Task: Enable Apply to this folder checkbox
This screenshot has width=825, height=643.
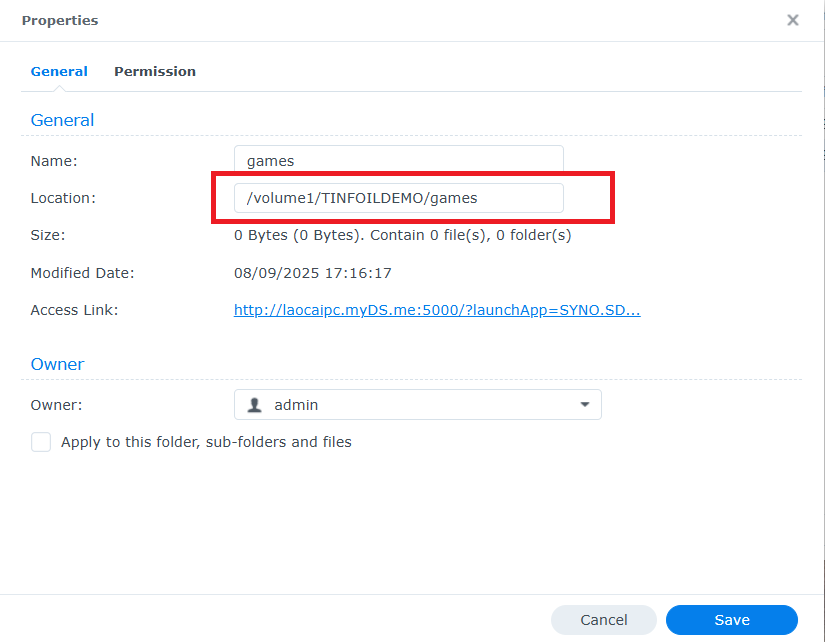Action: coord(41,442)
